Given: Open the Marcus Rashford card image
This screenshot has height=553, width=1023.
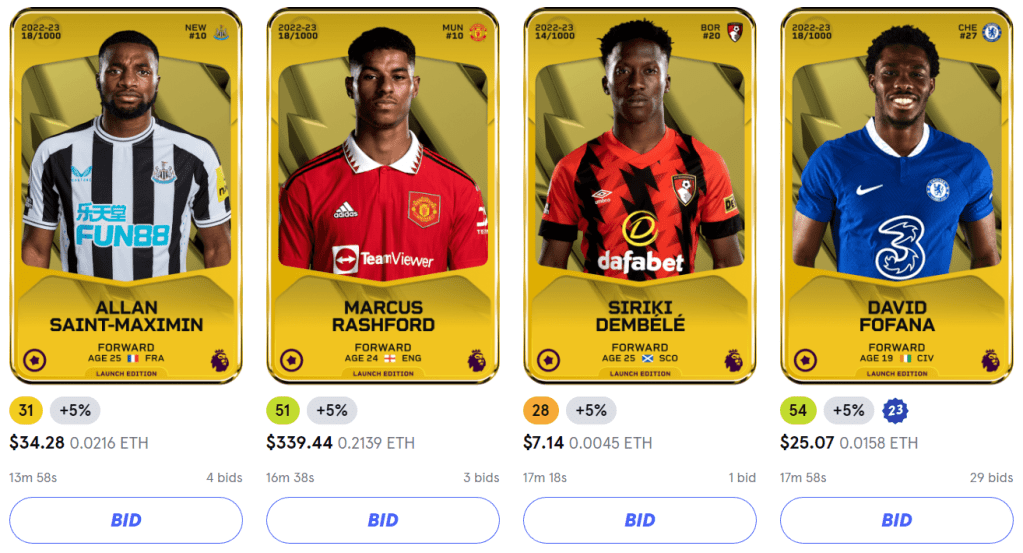Looking at the screenshot, I should tap(383, 196).
